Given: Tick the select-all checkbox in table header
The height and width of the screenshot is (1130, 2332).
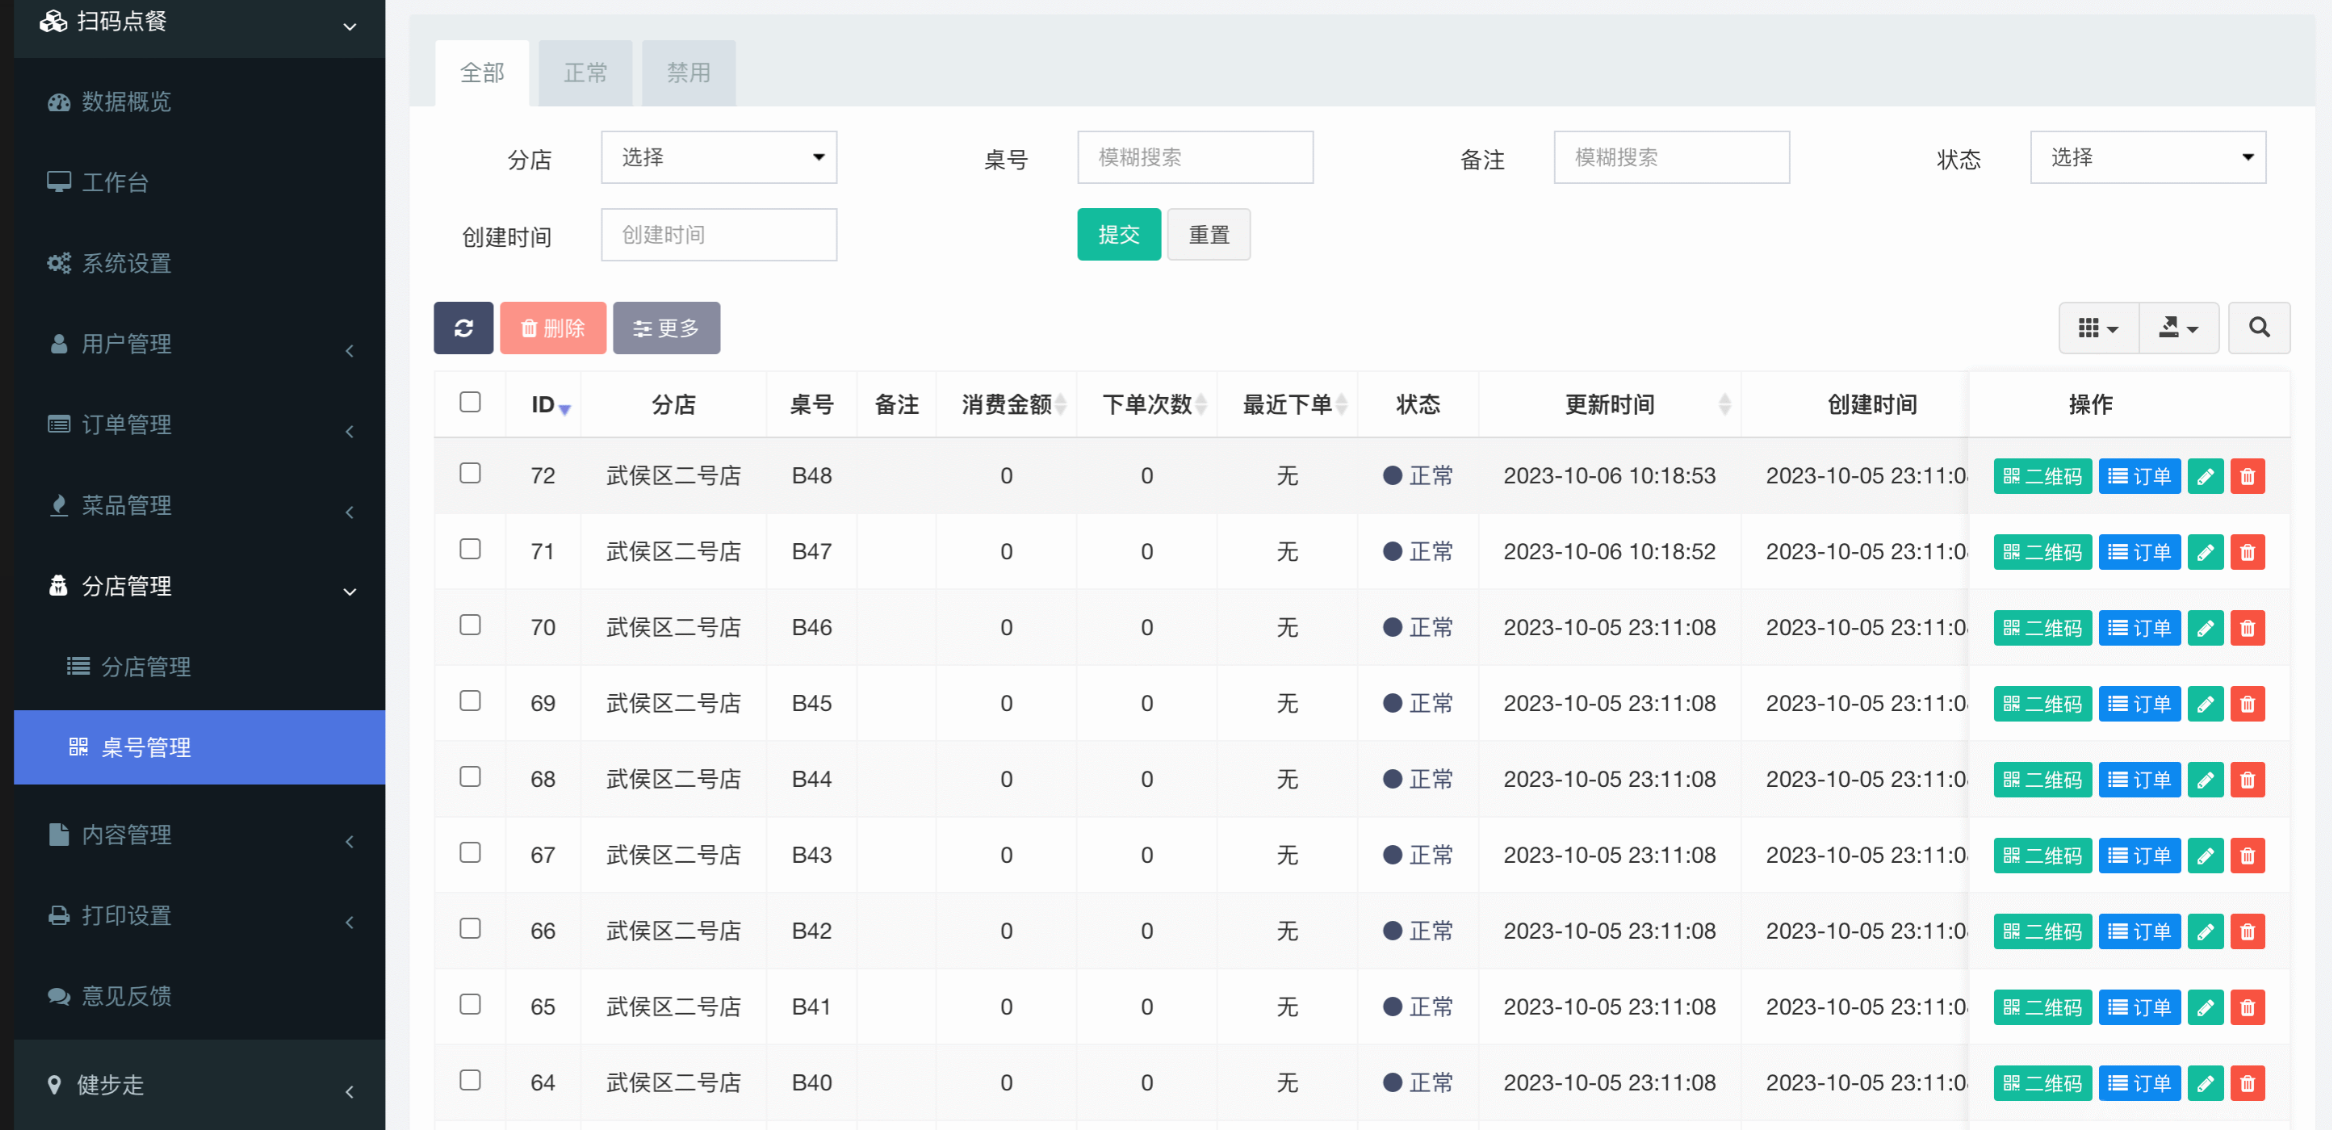Looking at the screenshot, I should point(470,402).
